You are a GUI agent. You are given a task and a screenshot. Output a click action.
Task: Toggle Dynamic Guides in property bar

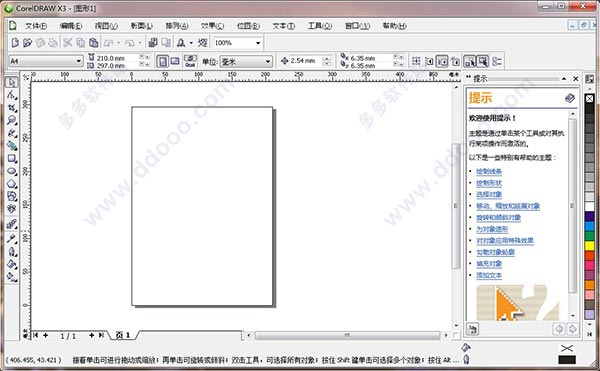click(x=455, y=61)
